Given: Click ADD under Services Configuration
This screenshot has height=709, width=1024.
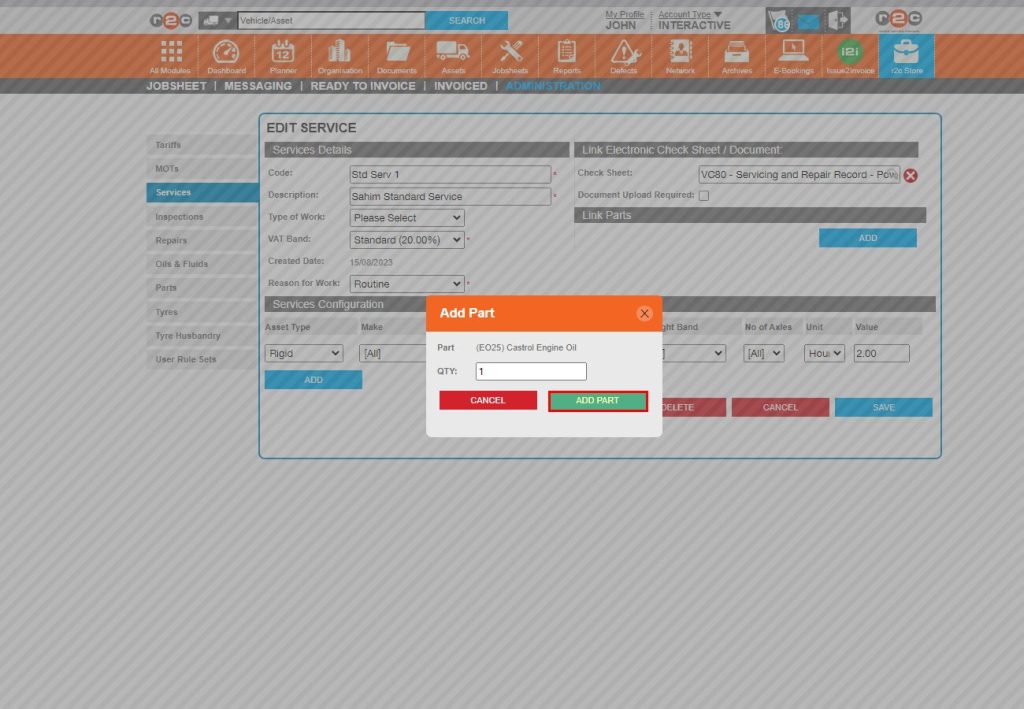Looking at the screenshot, I should click(x=313, y=380).
